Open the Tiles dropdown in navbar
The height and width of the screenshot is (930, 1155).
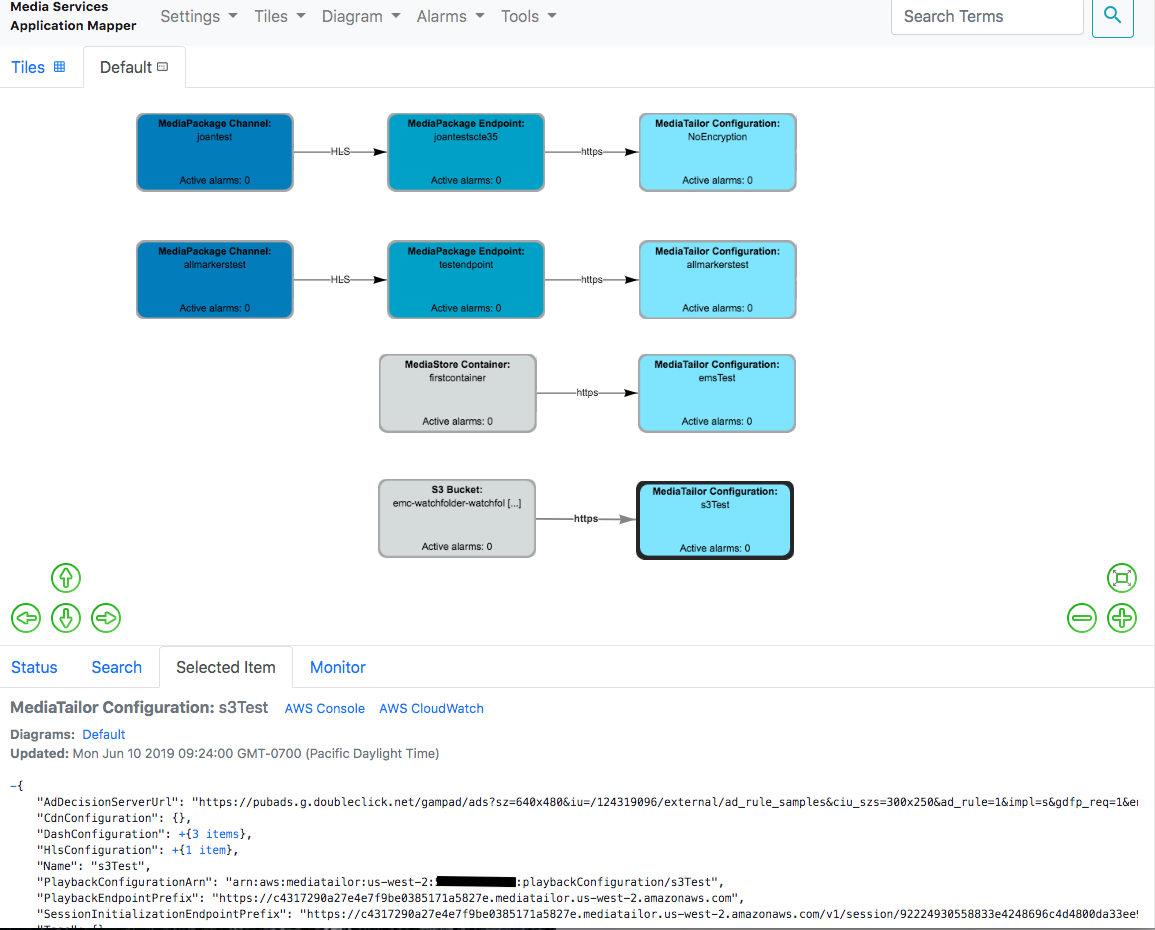280,16
